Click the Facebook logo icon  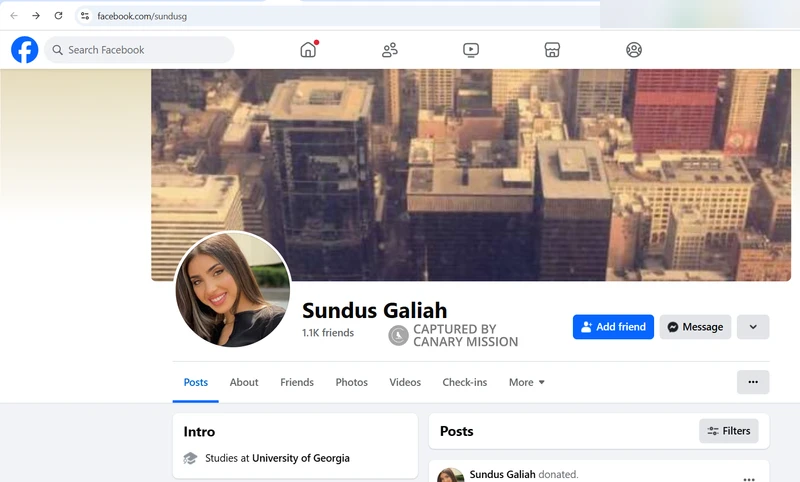pyautogui.click(x=24, y=50)
